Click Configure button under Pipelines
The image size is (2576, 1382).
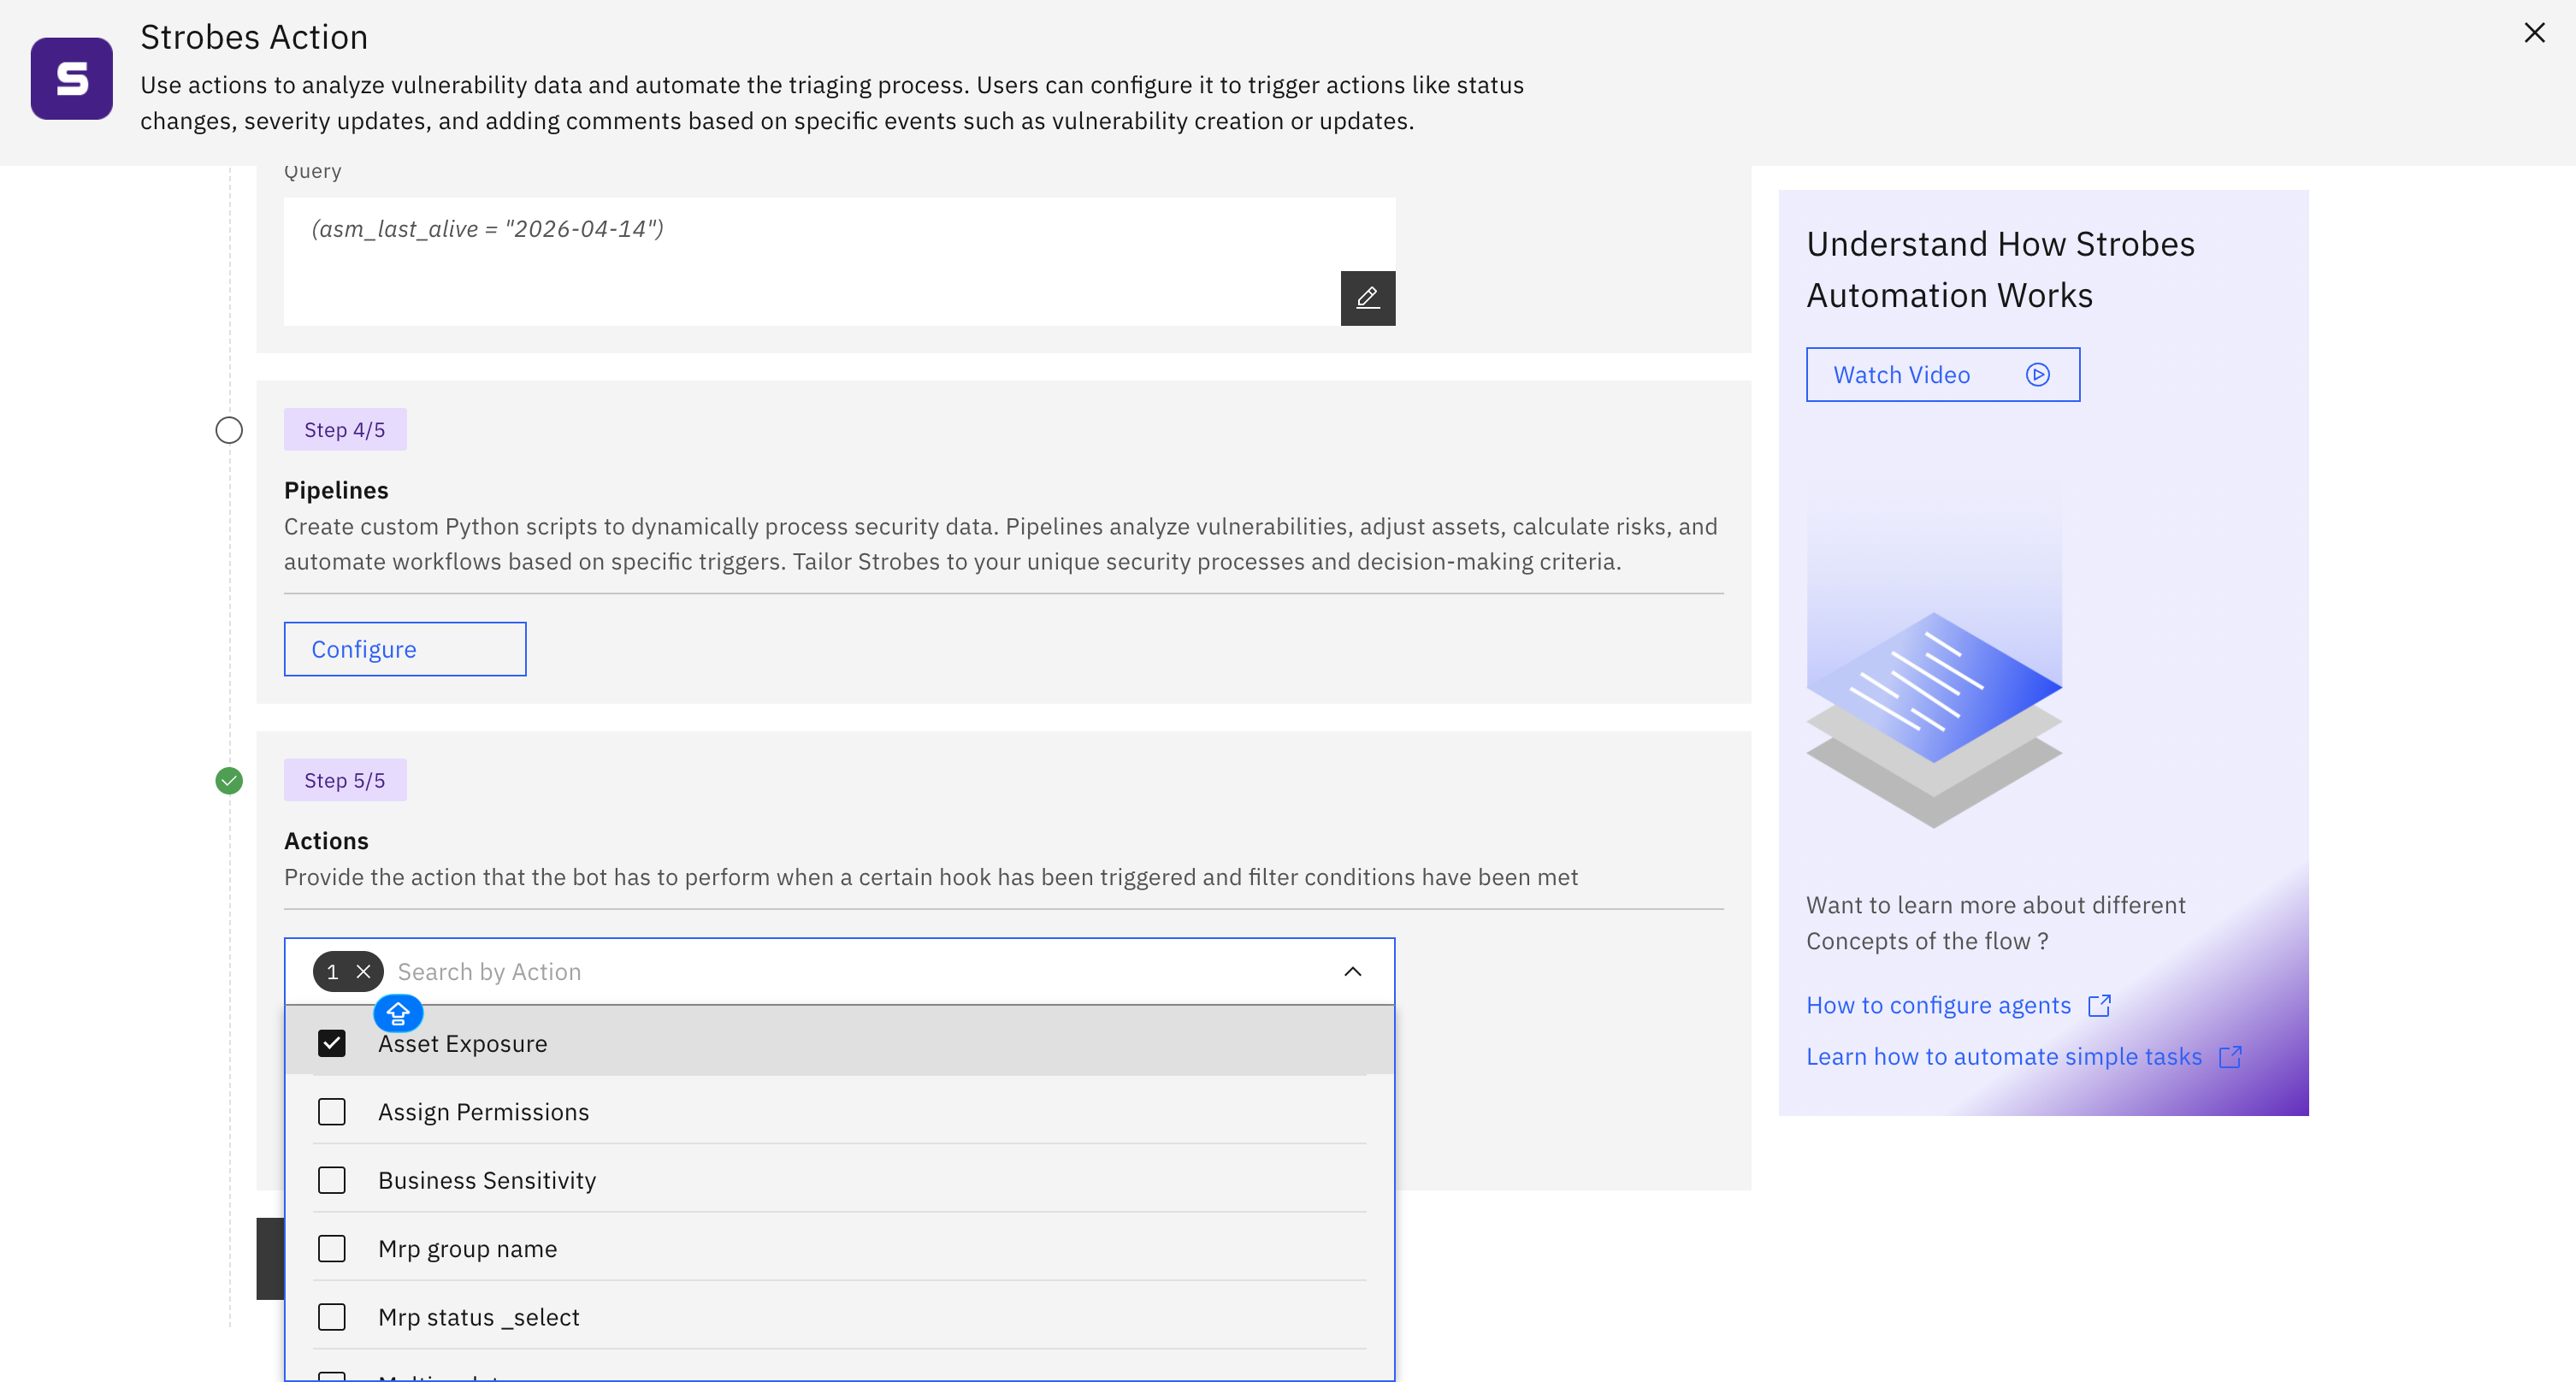(x=404, y=649)
